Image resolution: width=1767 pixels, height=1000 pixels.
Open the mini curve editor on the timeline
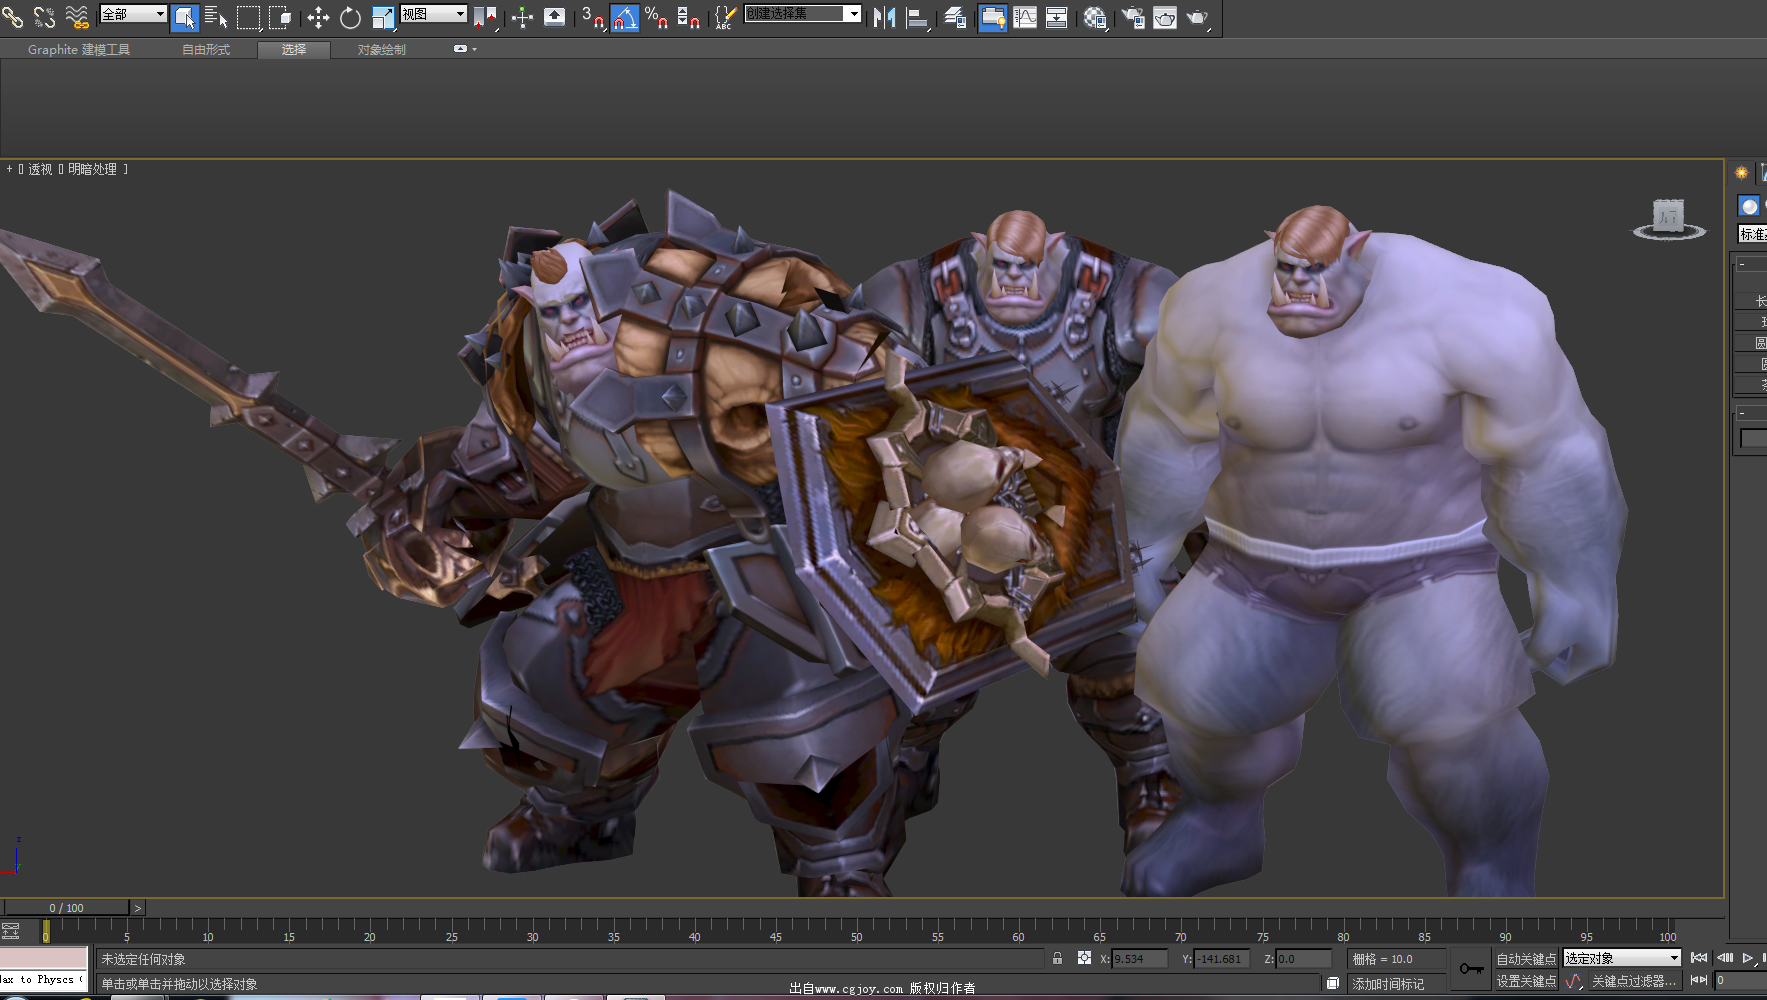pos(11,932)
